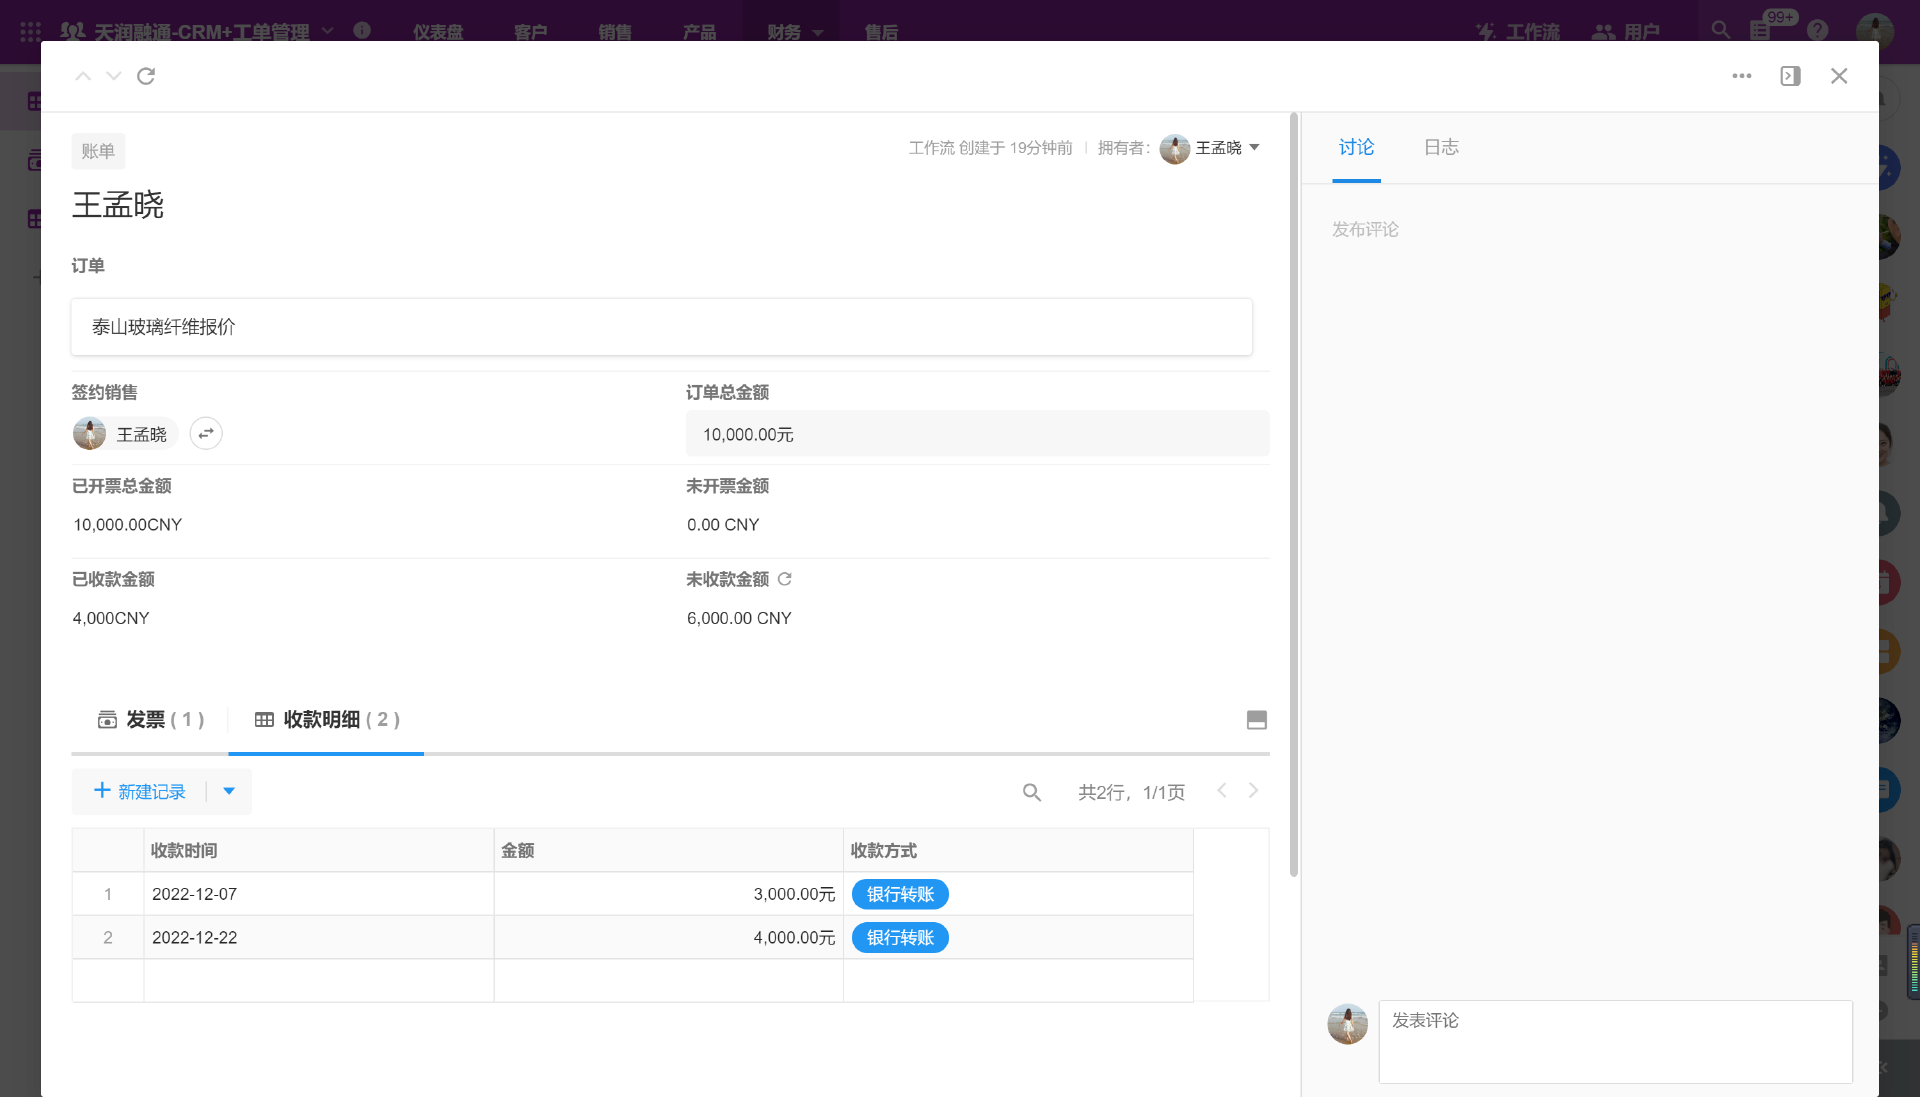Click the 3,000.00元 amount cell

point(668,894)
